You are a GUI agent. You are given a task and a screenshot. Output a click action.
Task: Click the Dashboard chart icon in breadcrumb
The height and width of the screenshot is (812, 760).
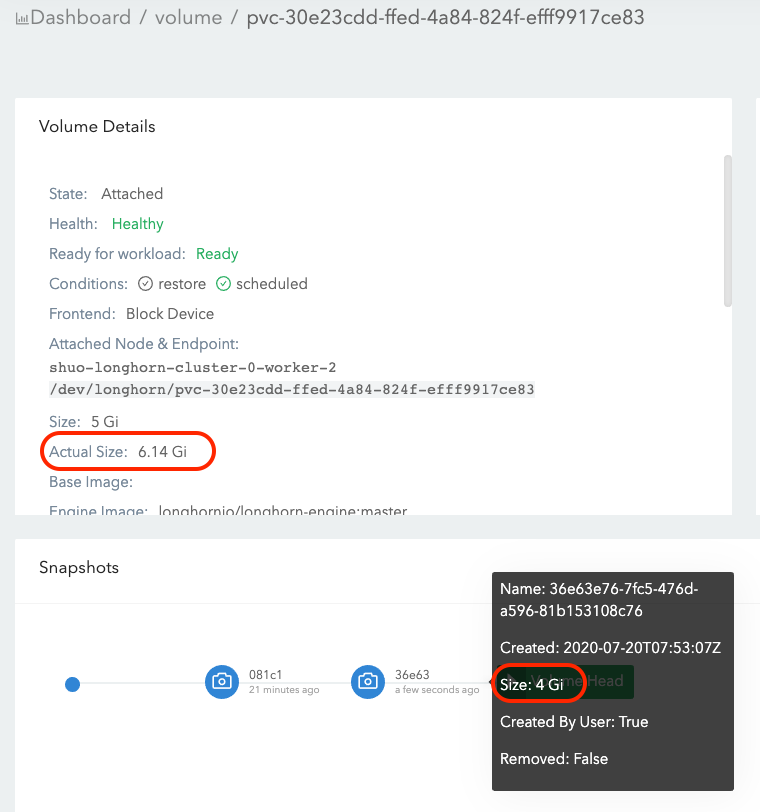(22, 18)
